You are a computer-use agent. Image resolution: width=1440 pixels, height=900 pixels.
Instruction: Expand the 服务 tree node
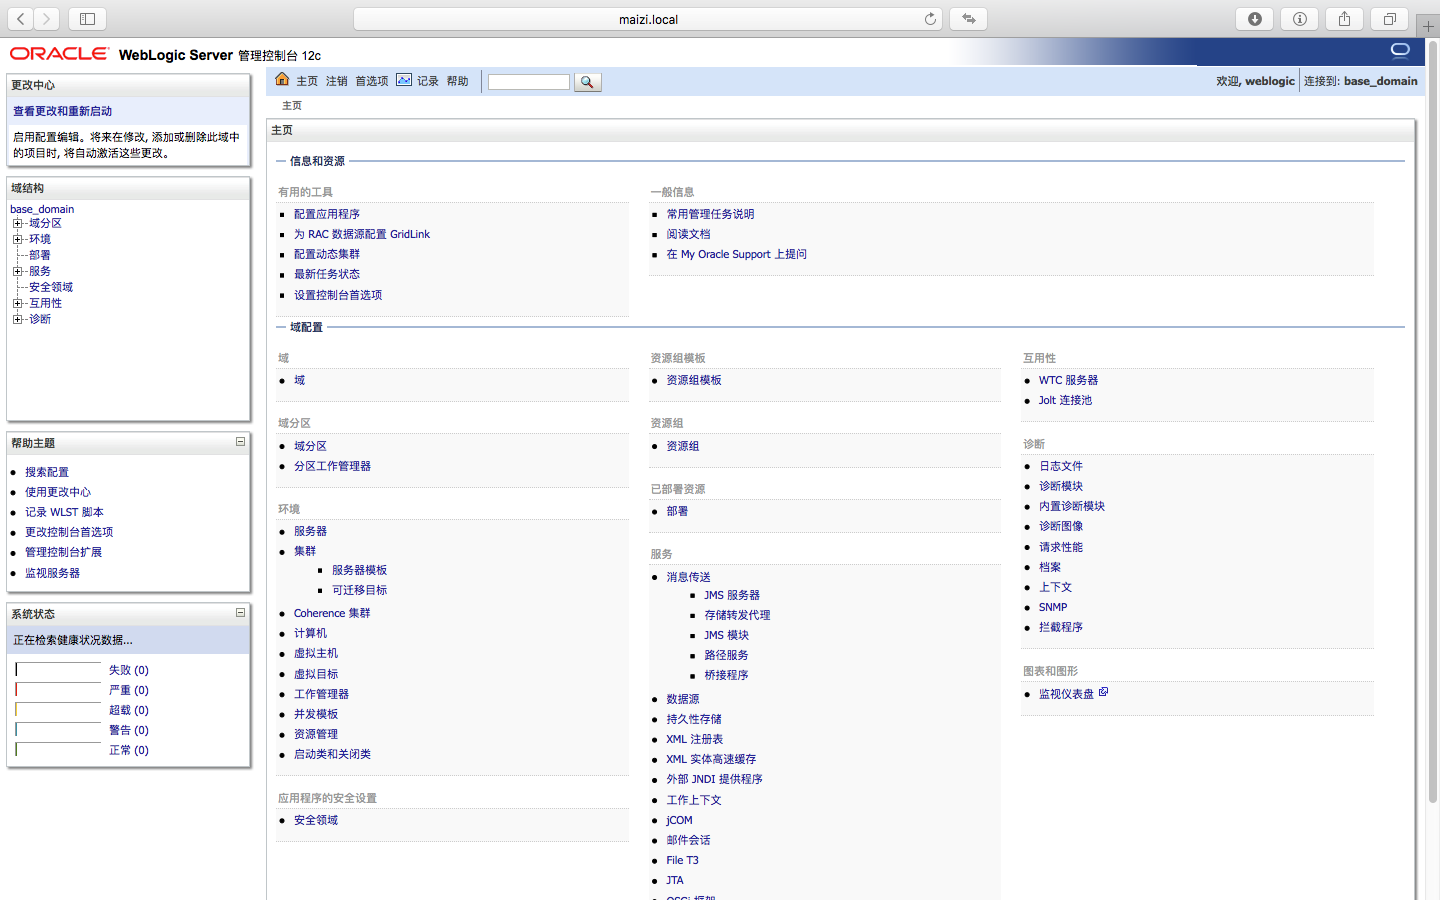[17, 272]
